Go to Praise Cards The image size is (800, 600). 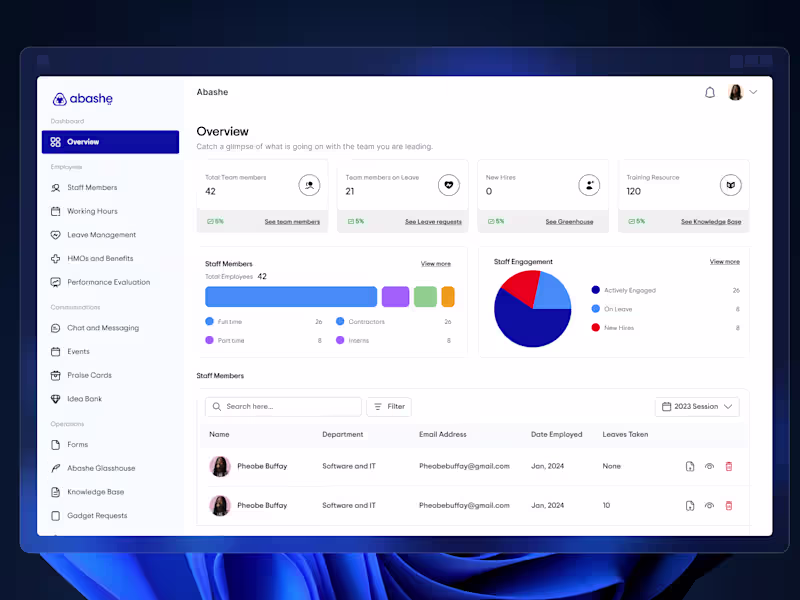pos(92,375)
